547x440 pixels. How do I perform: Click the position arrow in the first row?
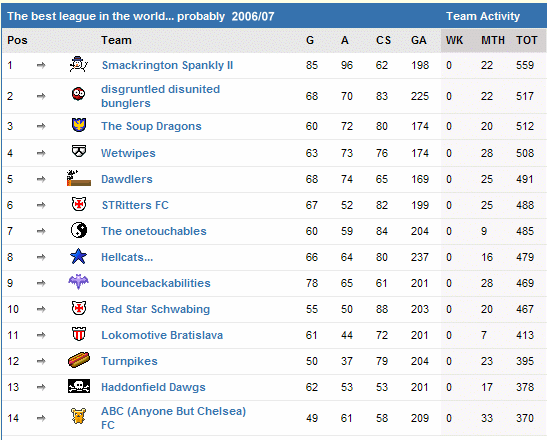[x=41, y=65]
